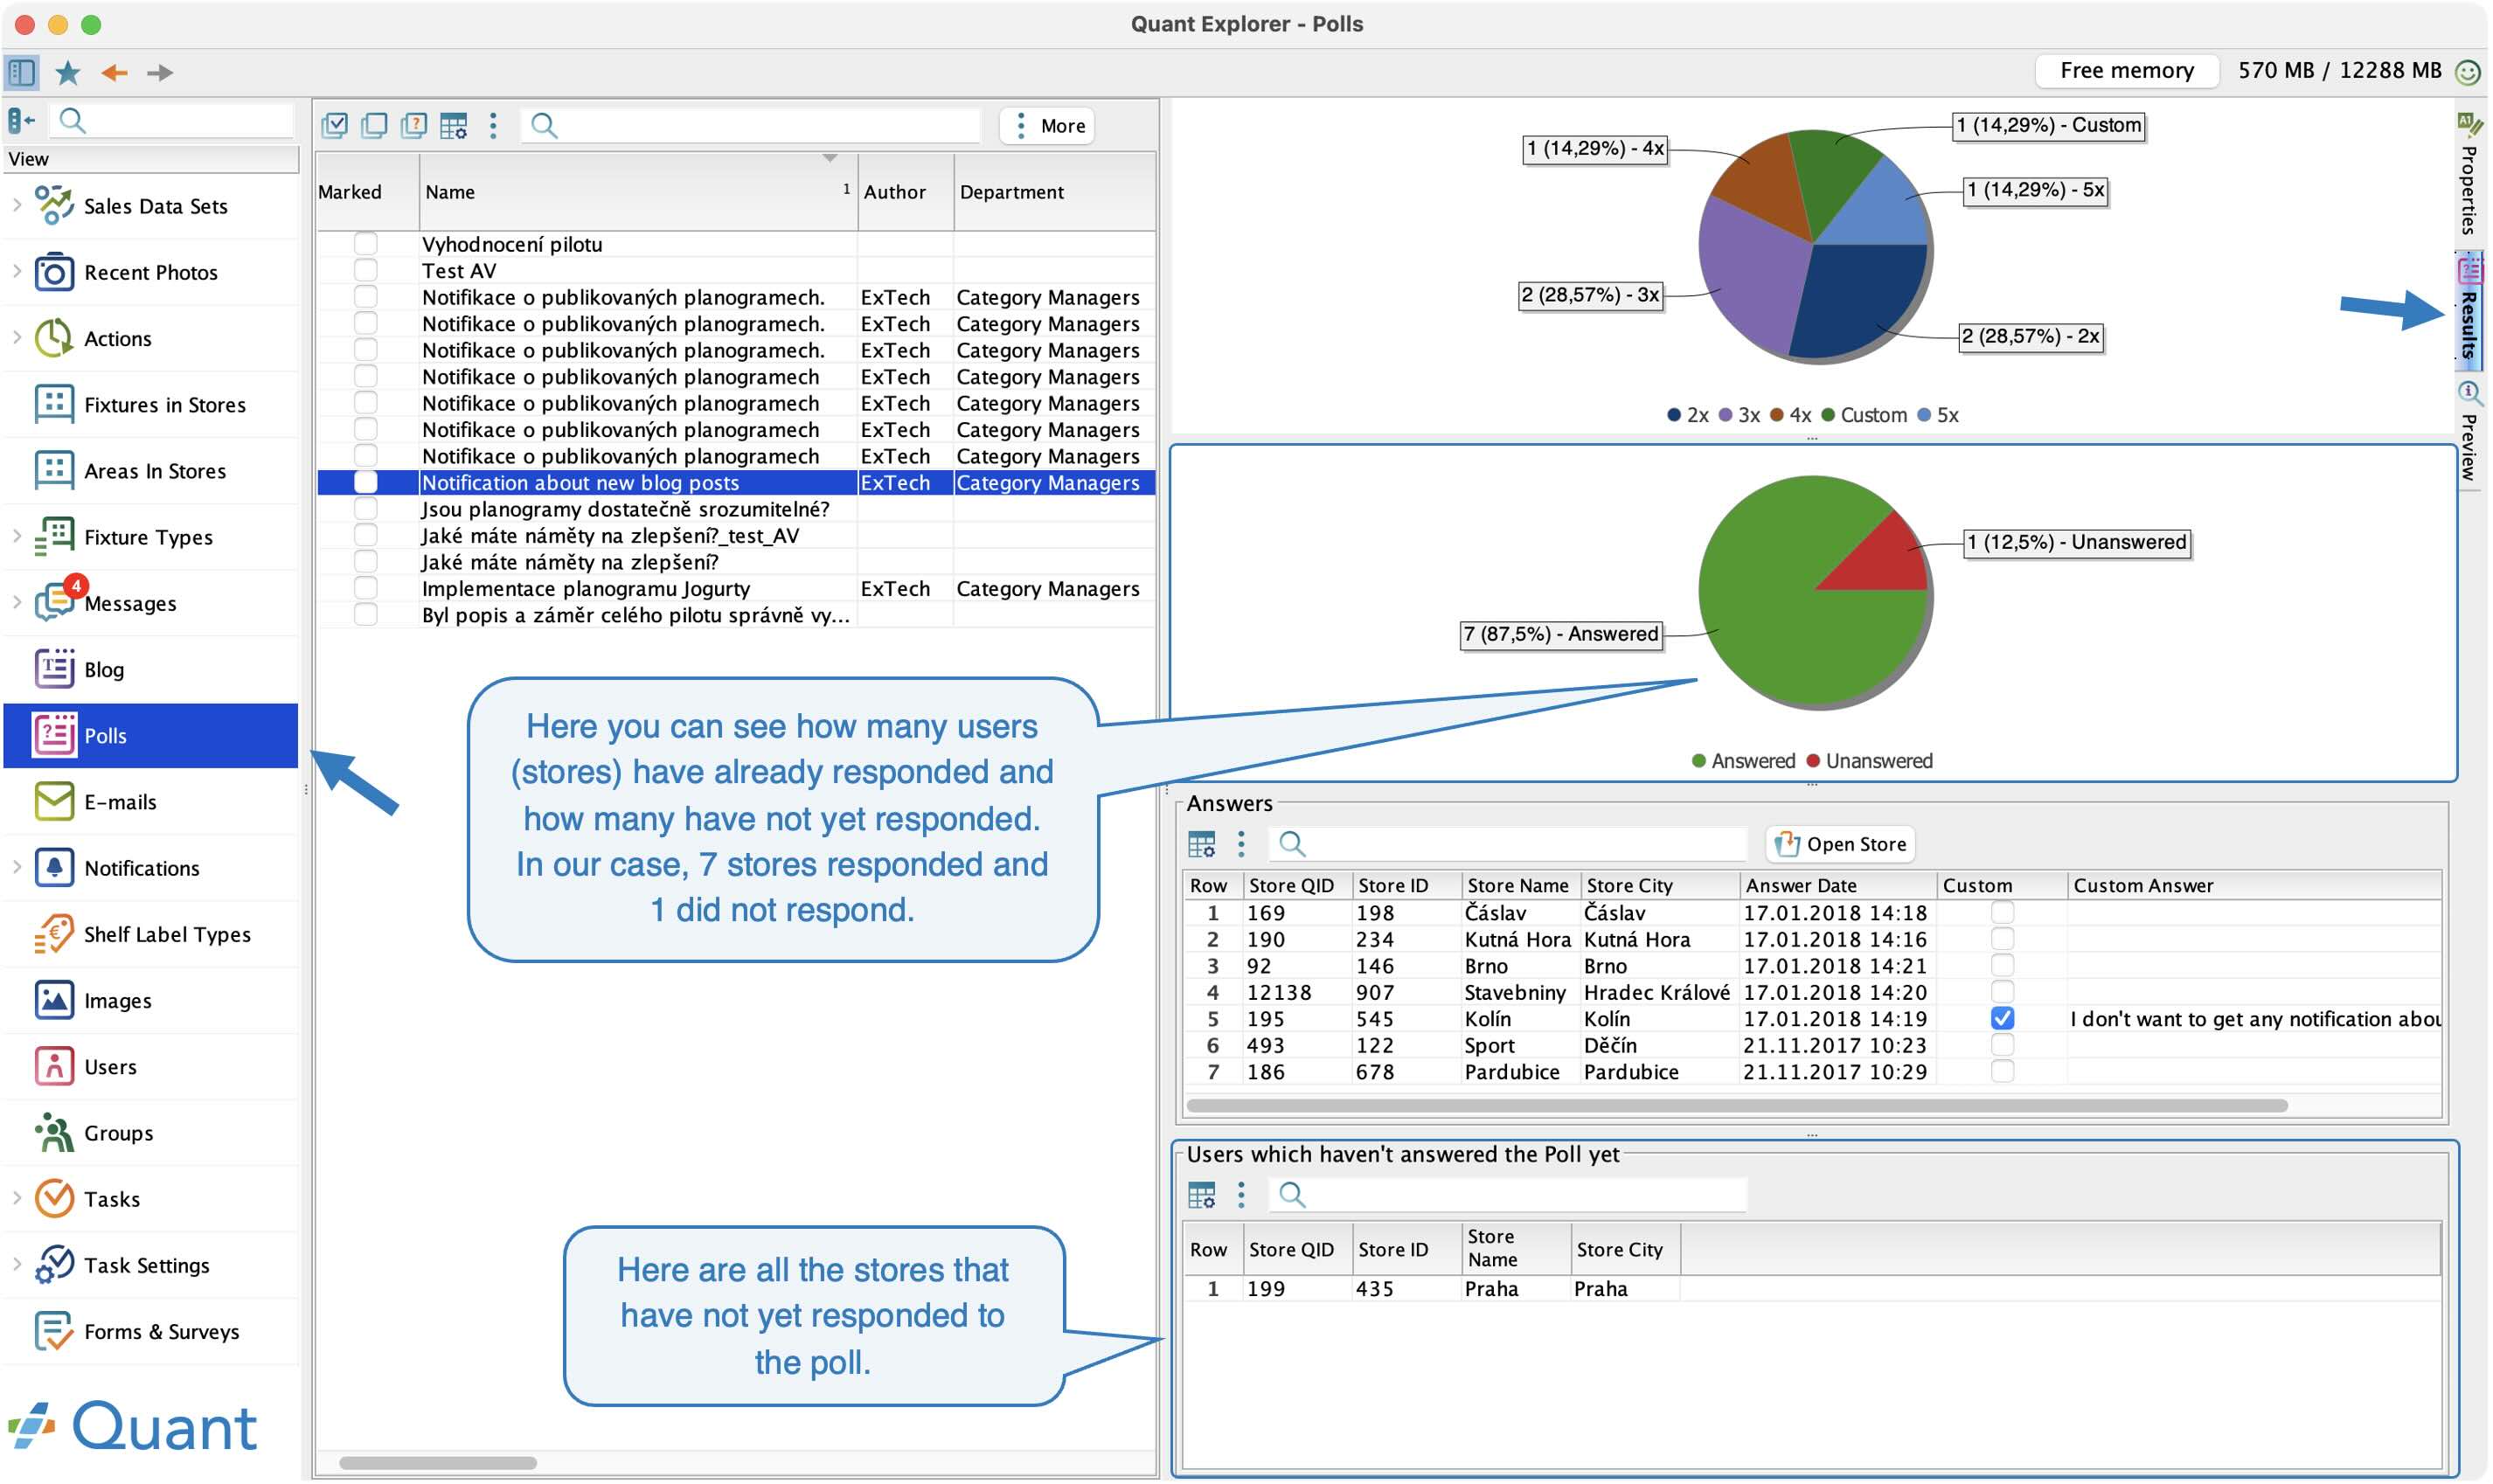This screenshot has width=2493, height=1484.
Task: Click the mark-all checkbox icon in polls toolbar
Action: (335, 125)
